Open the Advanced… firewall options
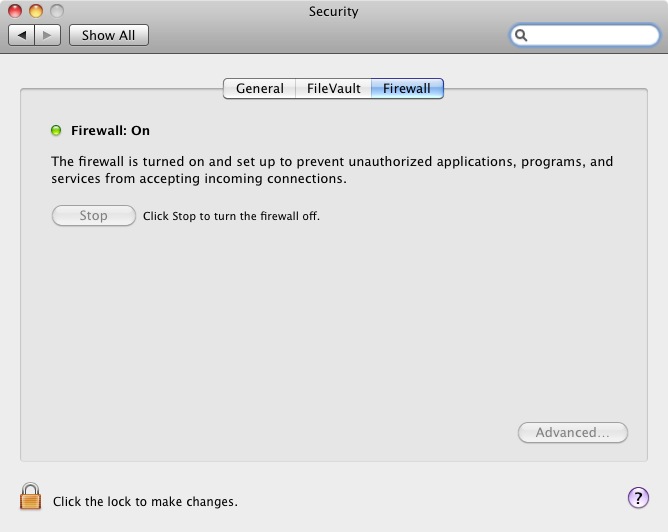The image size is (668, 532). coord(573,433)
